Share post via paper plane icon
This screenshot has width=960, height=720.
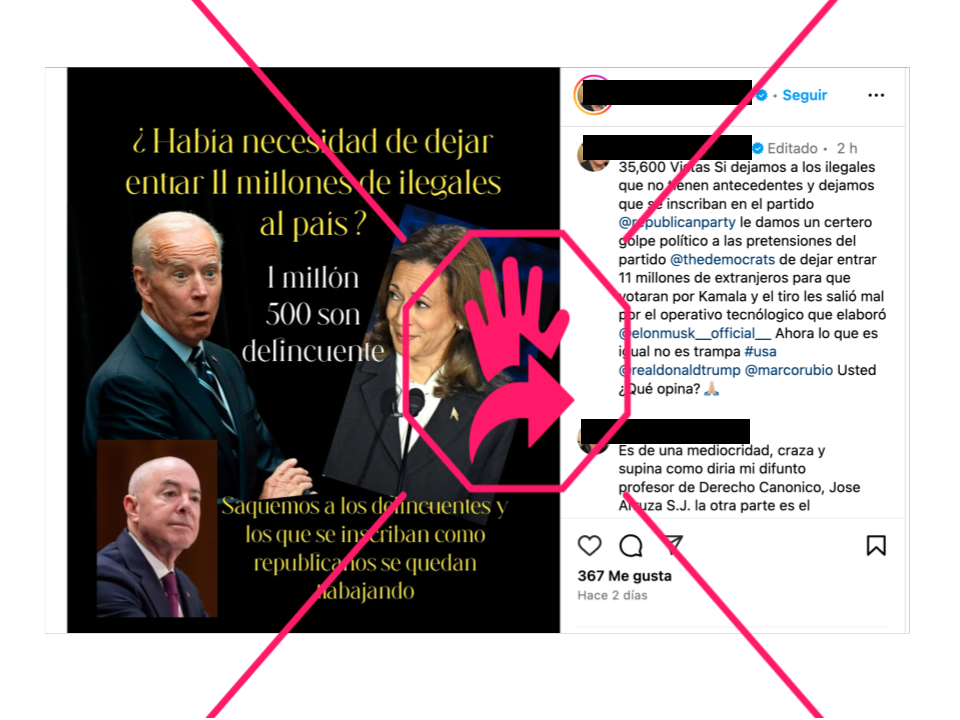(x=672, y=544)
